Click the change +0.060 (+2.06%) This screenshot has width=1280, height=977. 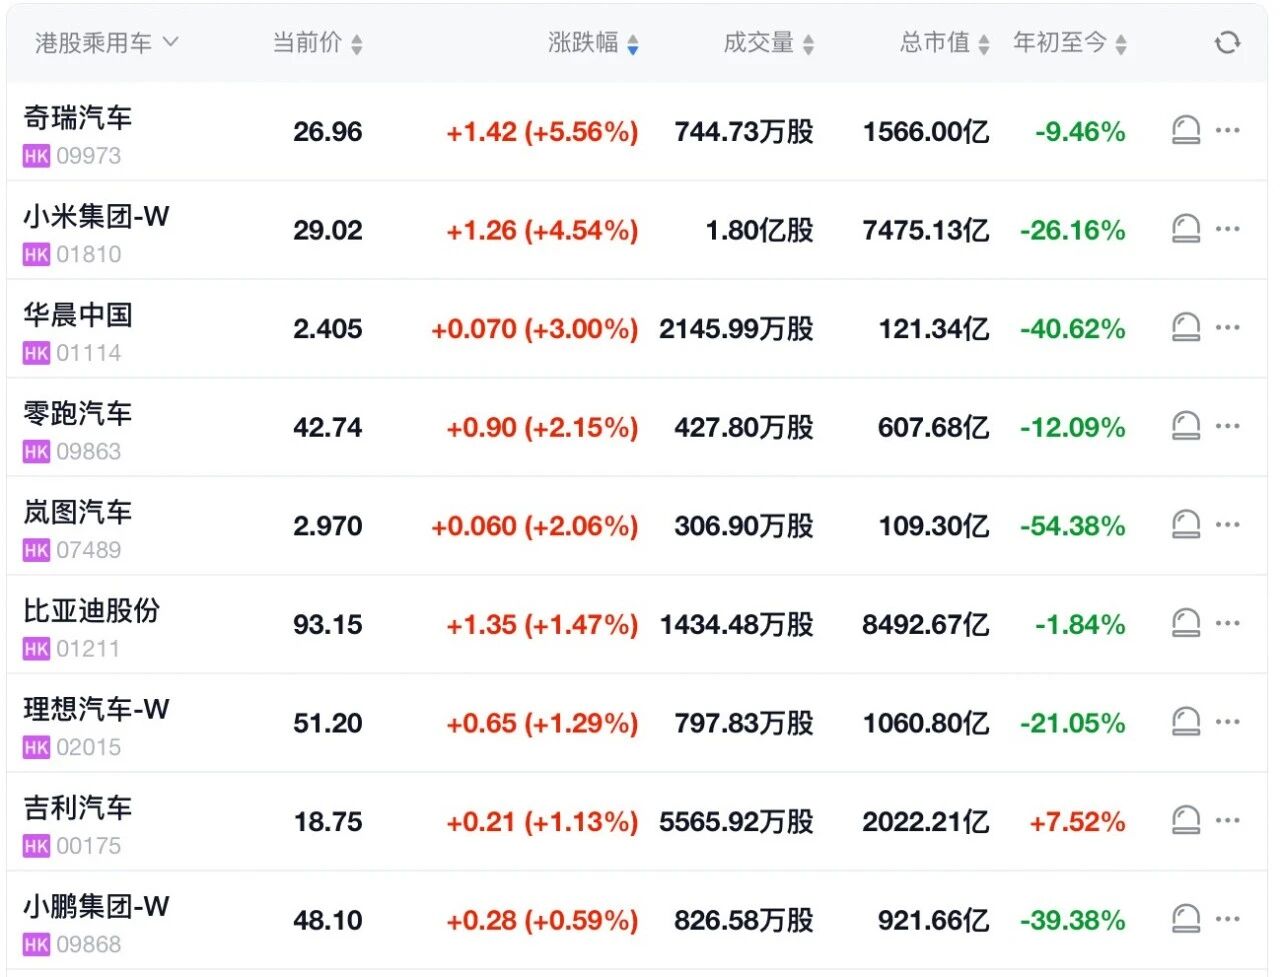coord(535,526)
